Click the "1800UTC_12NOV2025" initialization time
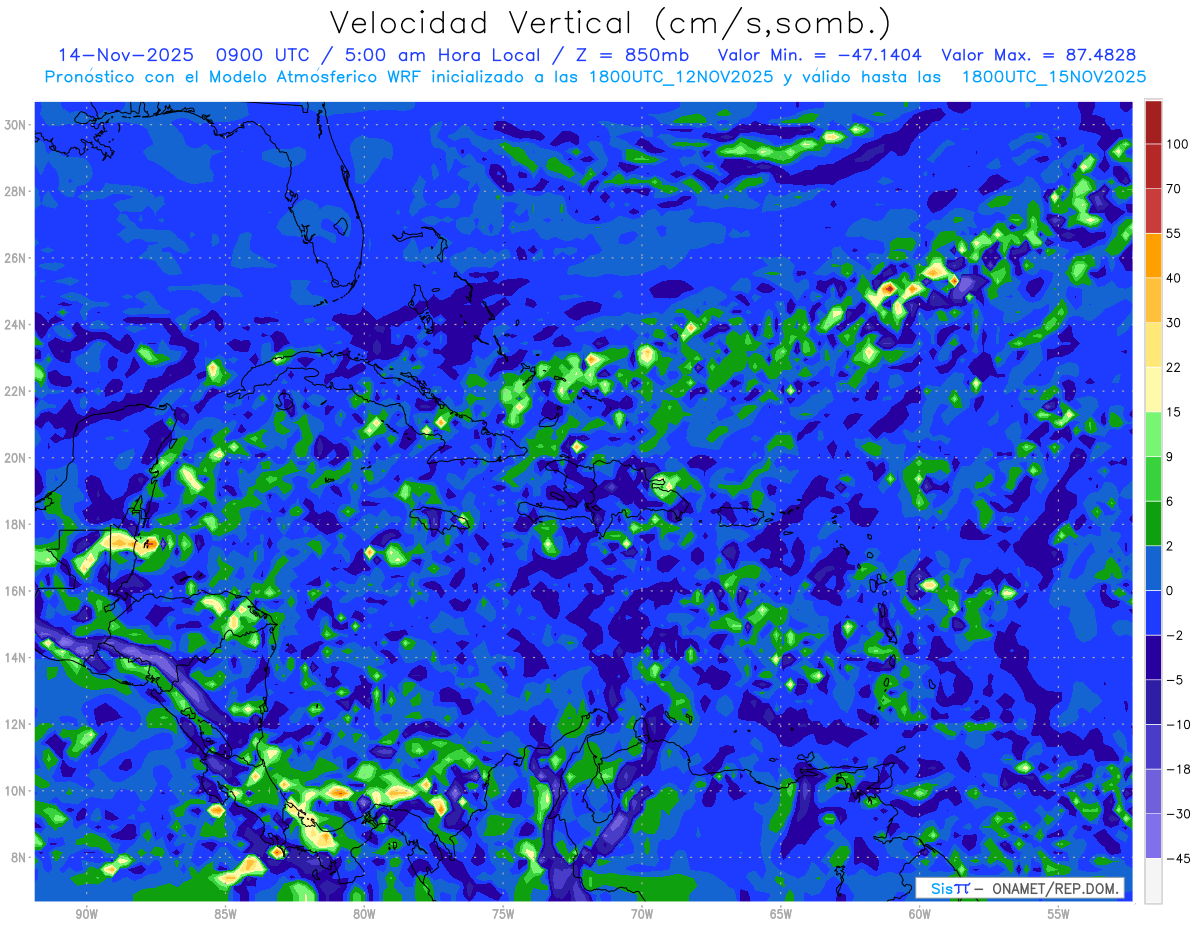The width and height of the screenshot is (1200, 927). coord(680,77)
